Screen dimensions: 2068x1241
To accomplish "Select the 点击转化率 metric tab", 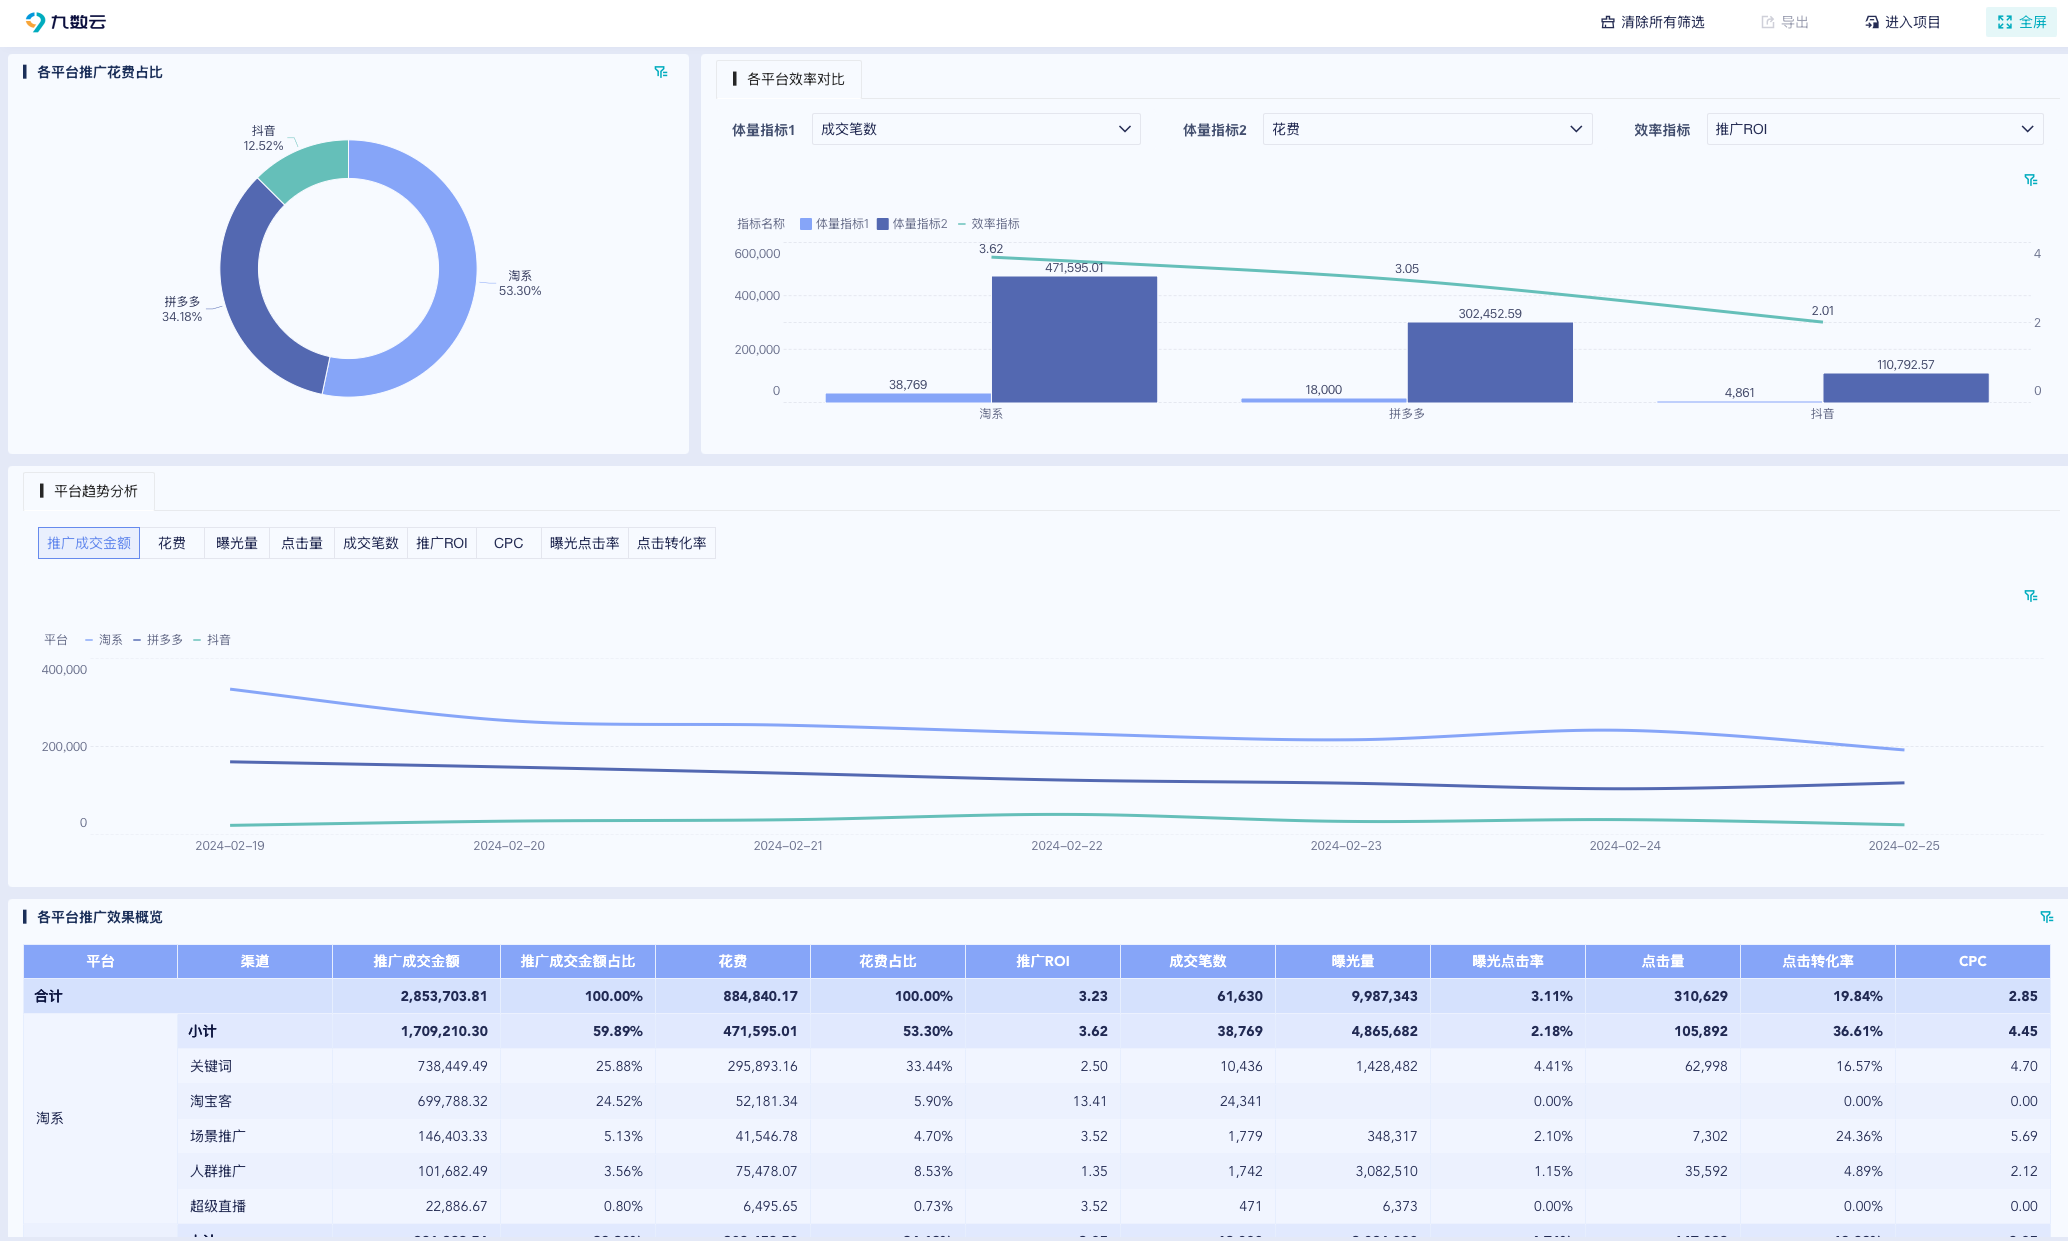I will pyautogui.click(x=671, y=543).
